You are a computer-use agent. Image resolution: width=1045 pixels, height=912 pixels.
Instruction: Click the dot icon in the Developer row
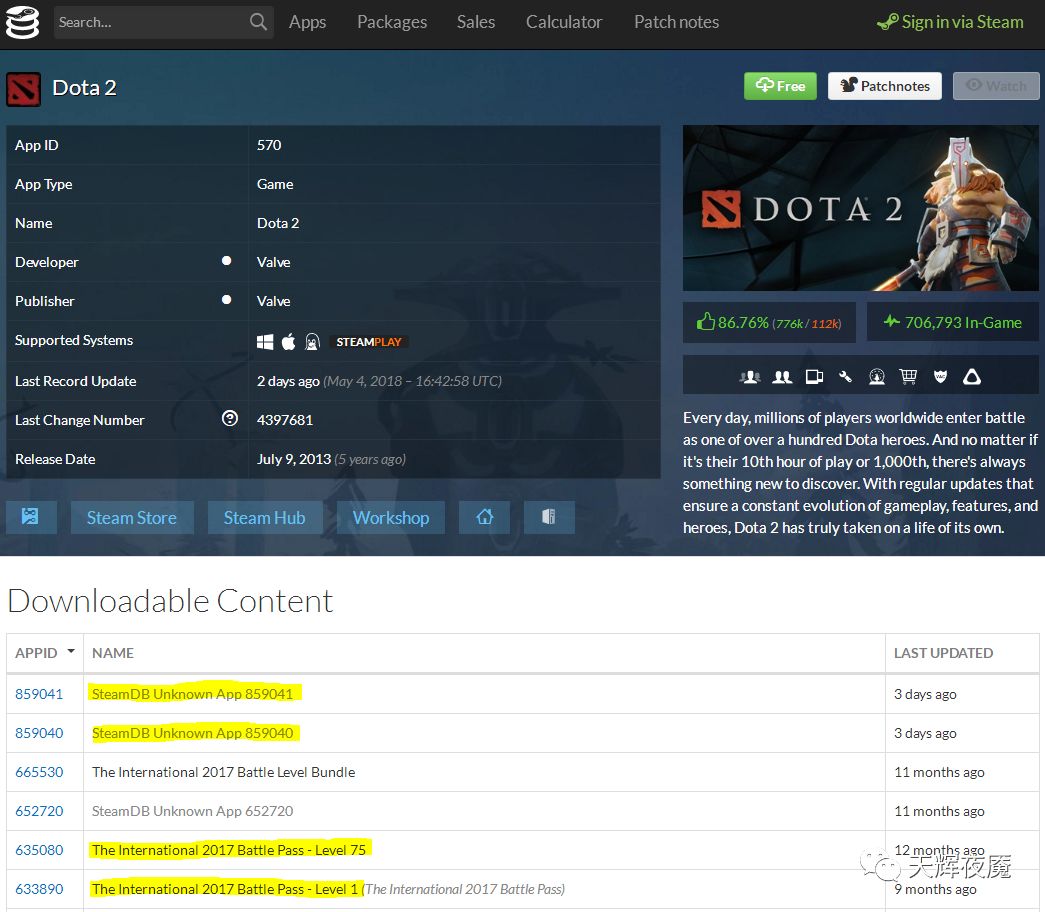(227, 261)
